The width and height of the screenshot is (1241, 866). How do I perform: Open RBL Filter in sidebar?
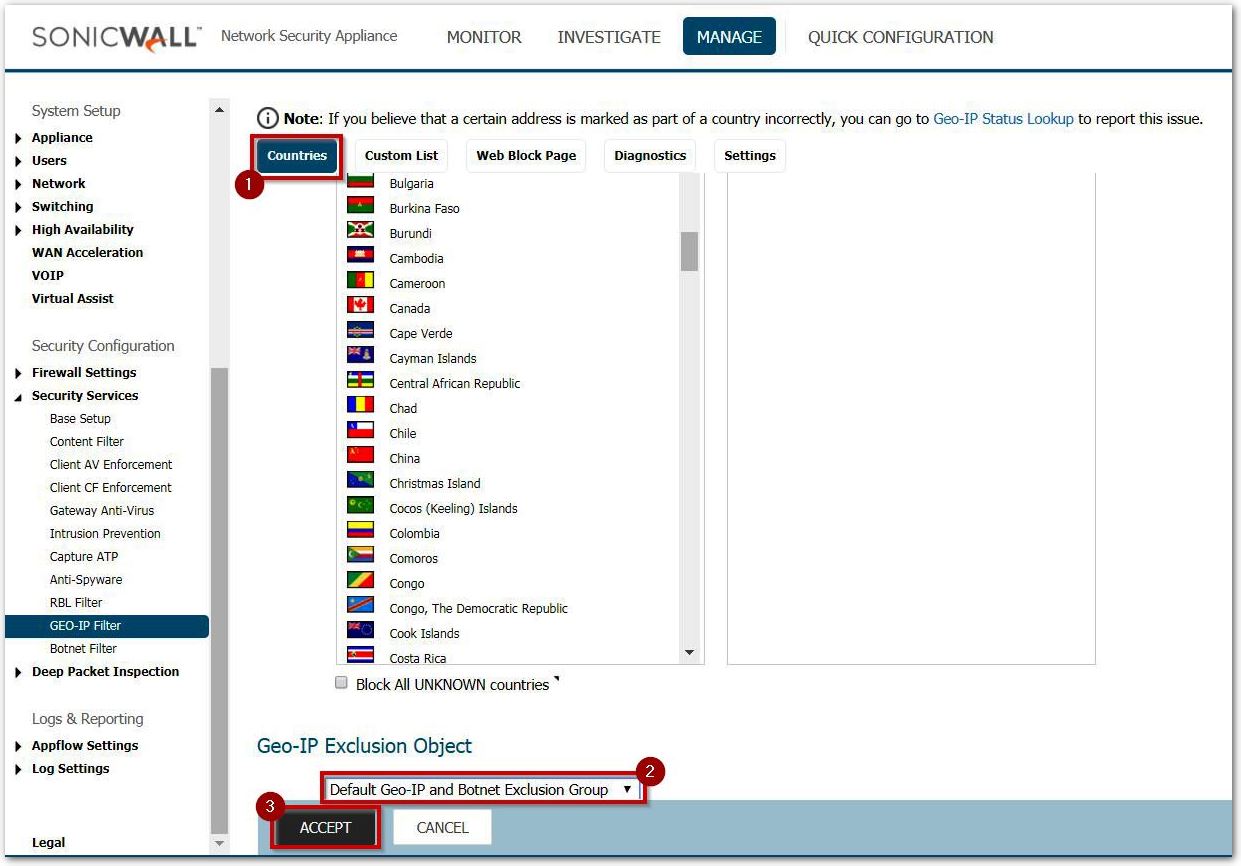click(76, 603)
